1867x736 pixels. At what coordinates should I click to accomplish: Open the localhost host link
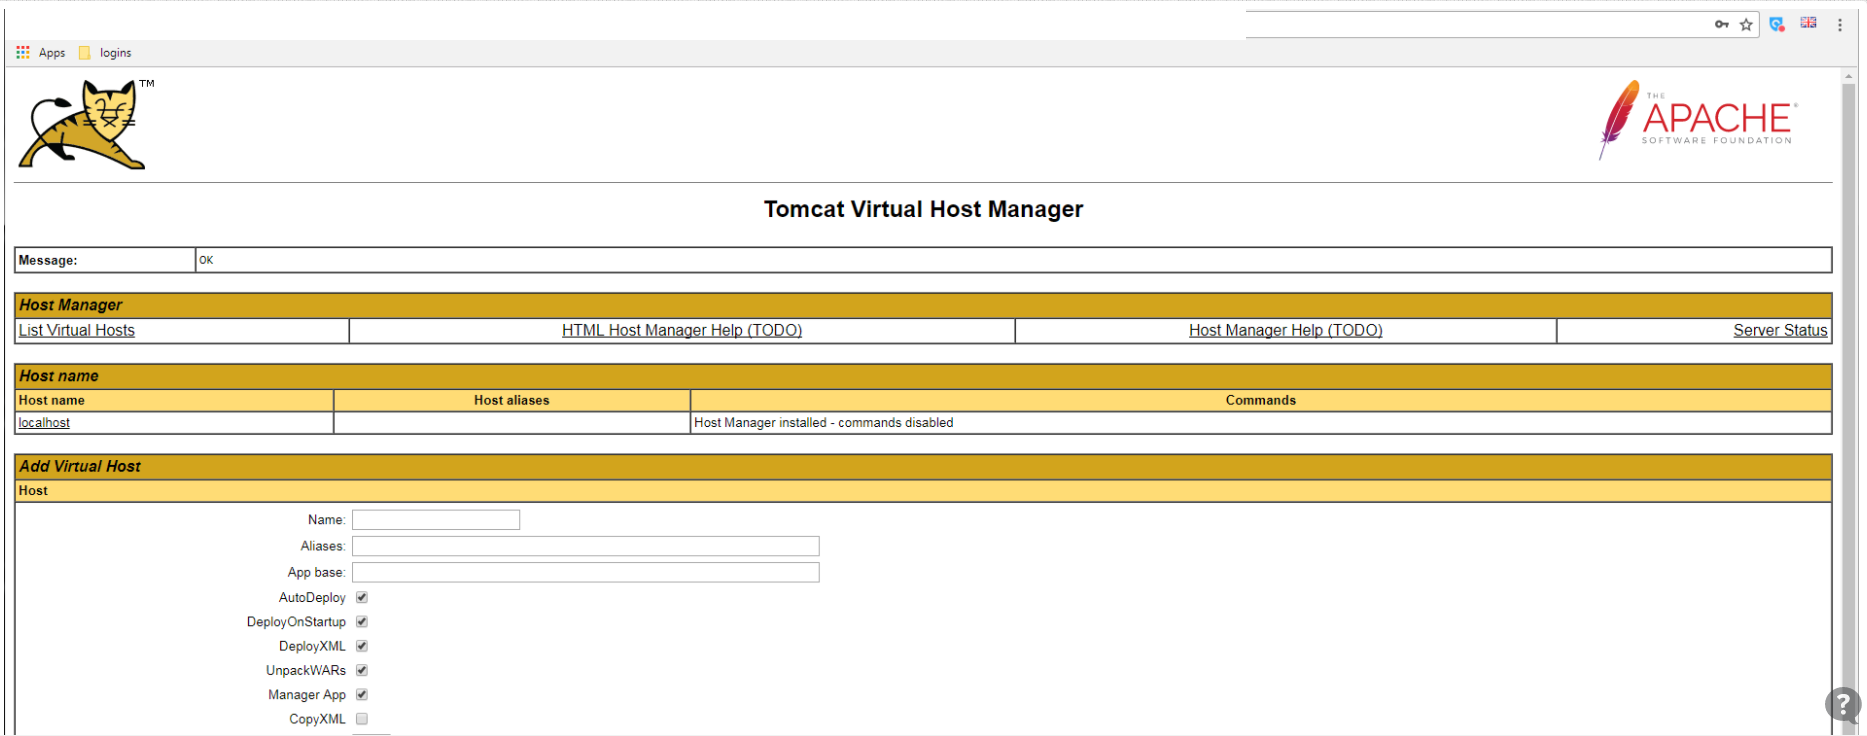tap(44, 423)
